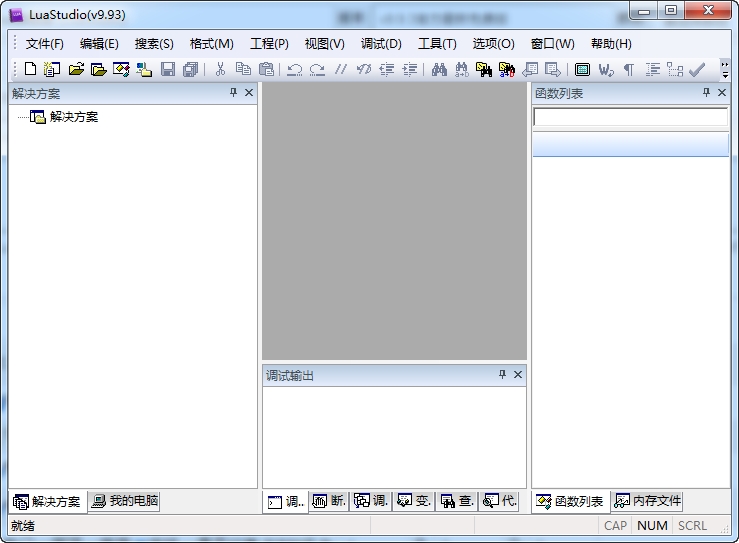
Task: Click the Save floppy disk icon
Action: point(168,69)
